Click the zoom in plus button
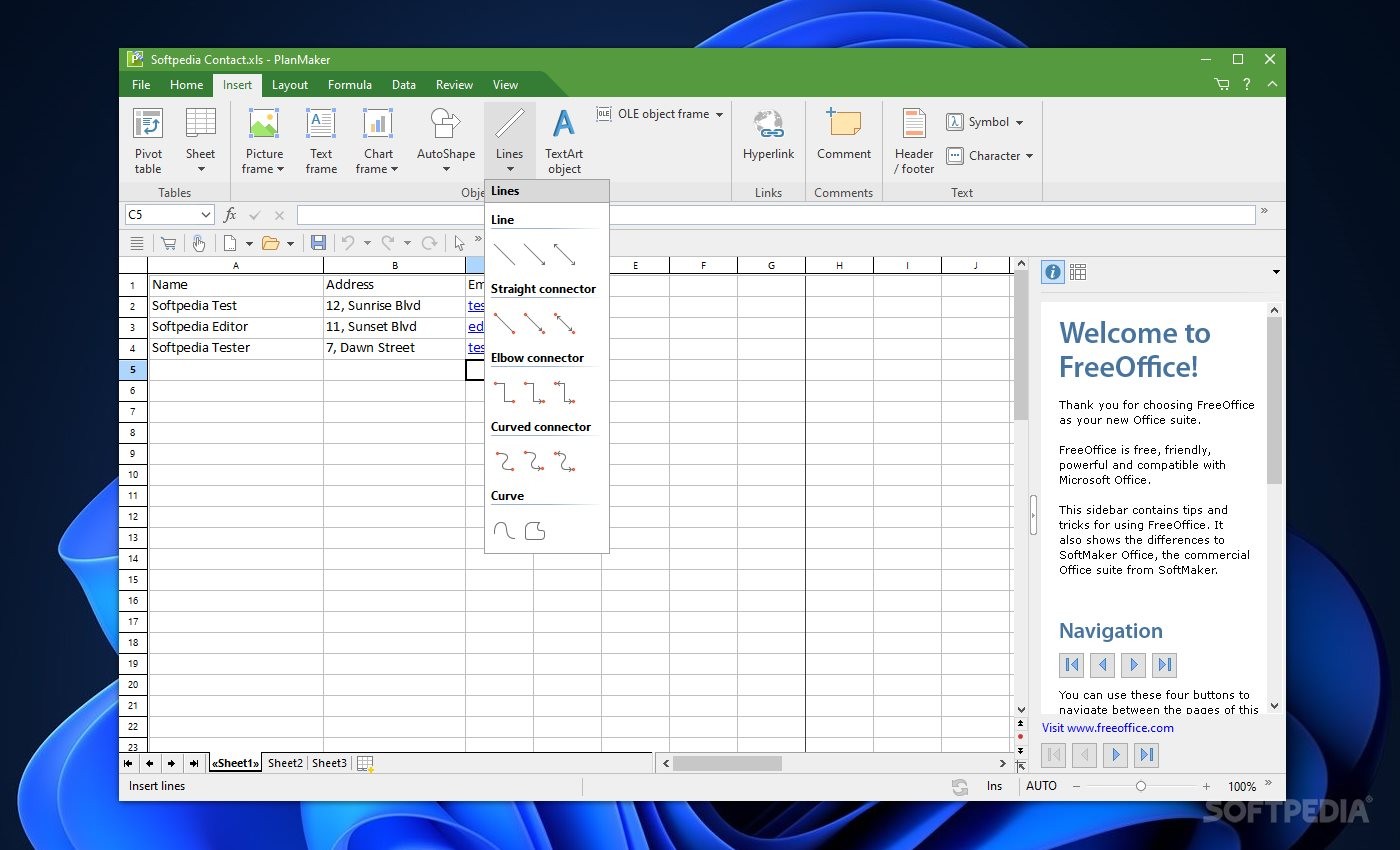 [1206, 786]
